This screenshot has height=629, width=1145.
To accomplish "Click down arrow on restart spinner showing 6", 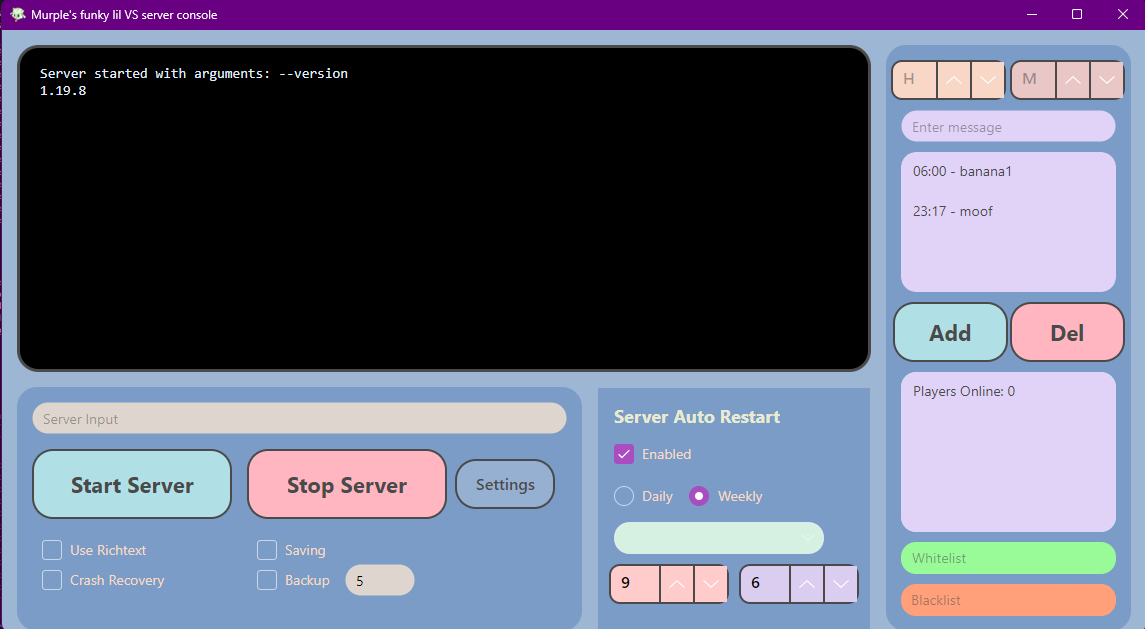I will 841,584.
